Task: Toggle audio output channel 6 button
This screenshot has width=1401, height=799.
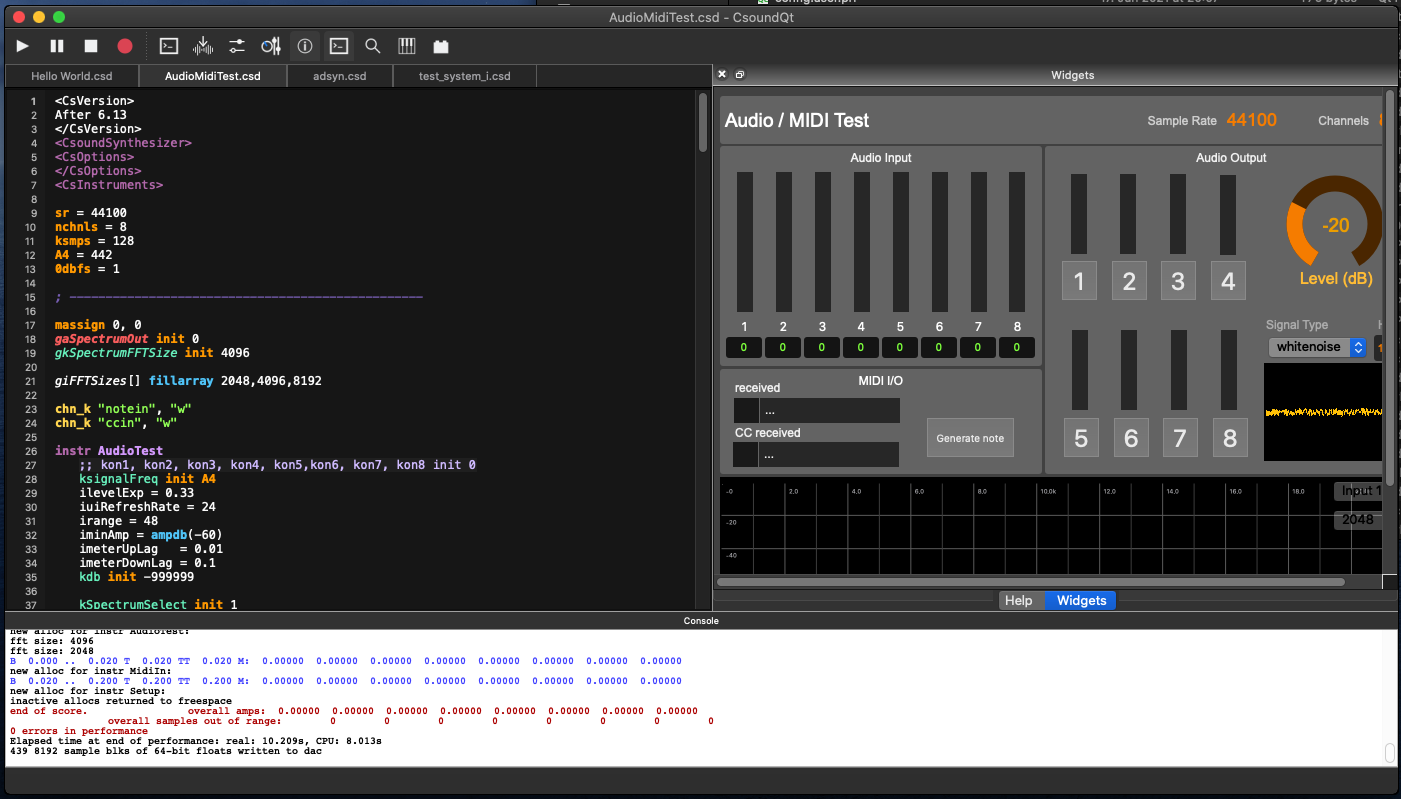Action: (1130, 437)
